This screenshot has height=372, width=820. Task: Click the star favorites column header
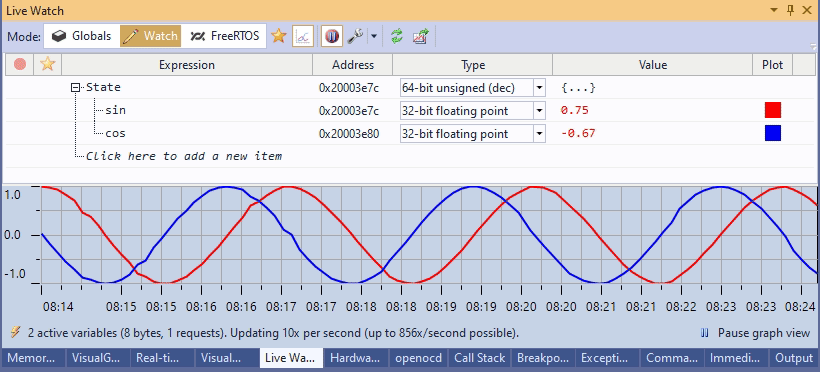pyautogui.click(x=48, y=65)
